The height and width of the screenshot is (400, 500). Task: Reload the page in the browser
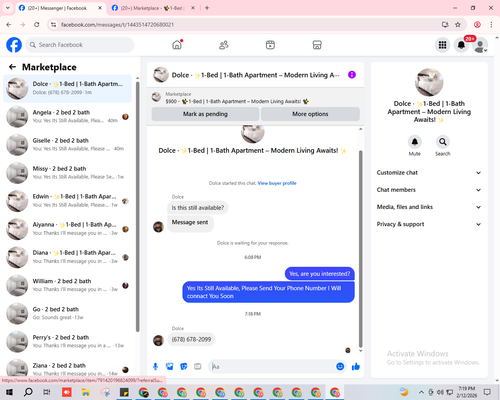tap(37, 24)
